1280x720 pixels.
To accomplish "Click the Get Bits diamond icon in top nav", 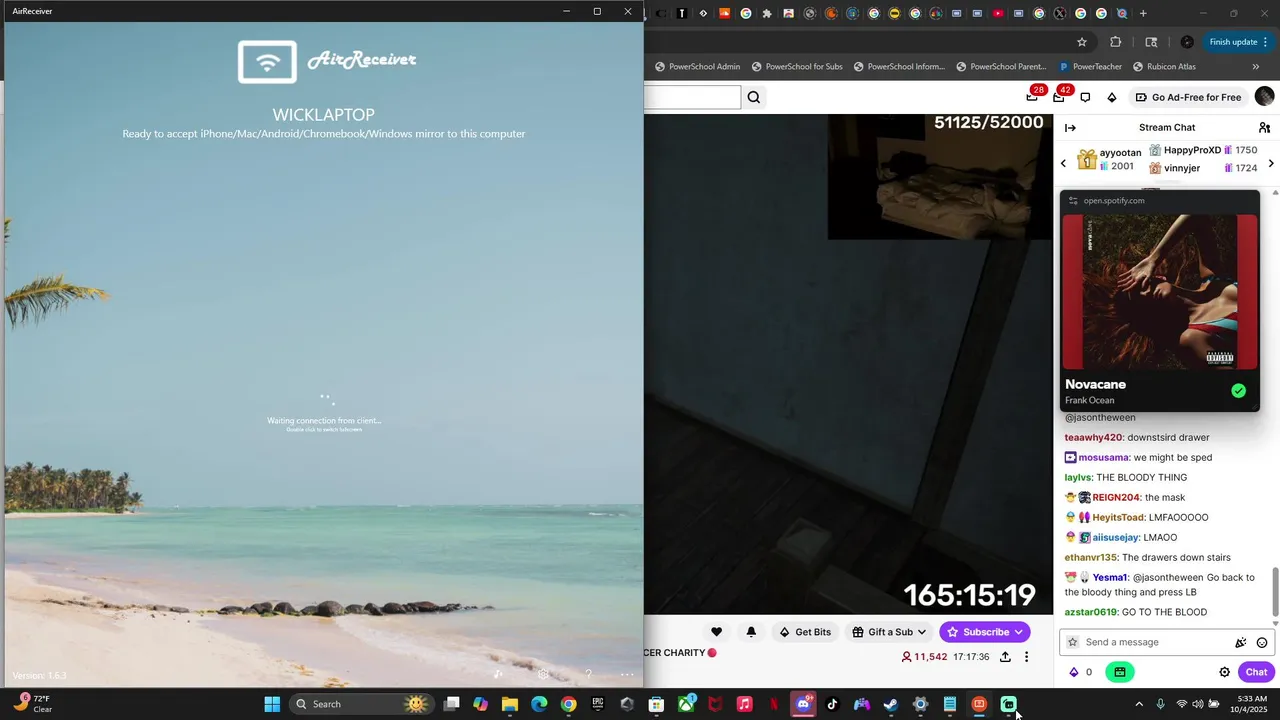I will coord(1112,97).
